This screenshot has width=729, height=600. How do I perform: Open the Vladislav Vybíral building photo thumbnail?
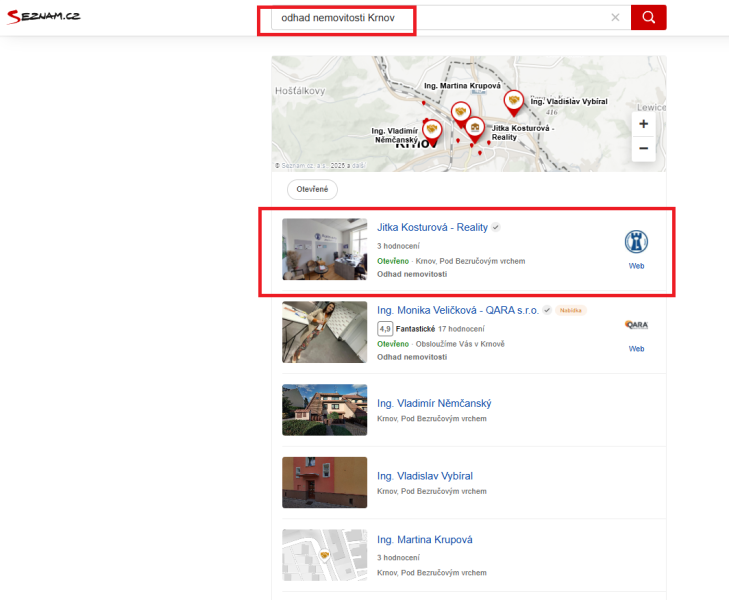click(325, 482)
